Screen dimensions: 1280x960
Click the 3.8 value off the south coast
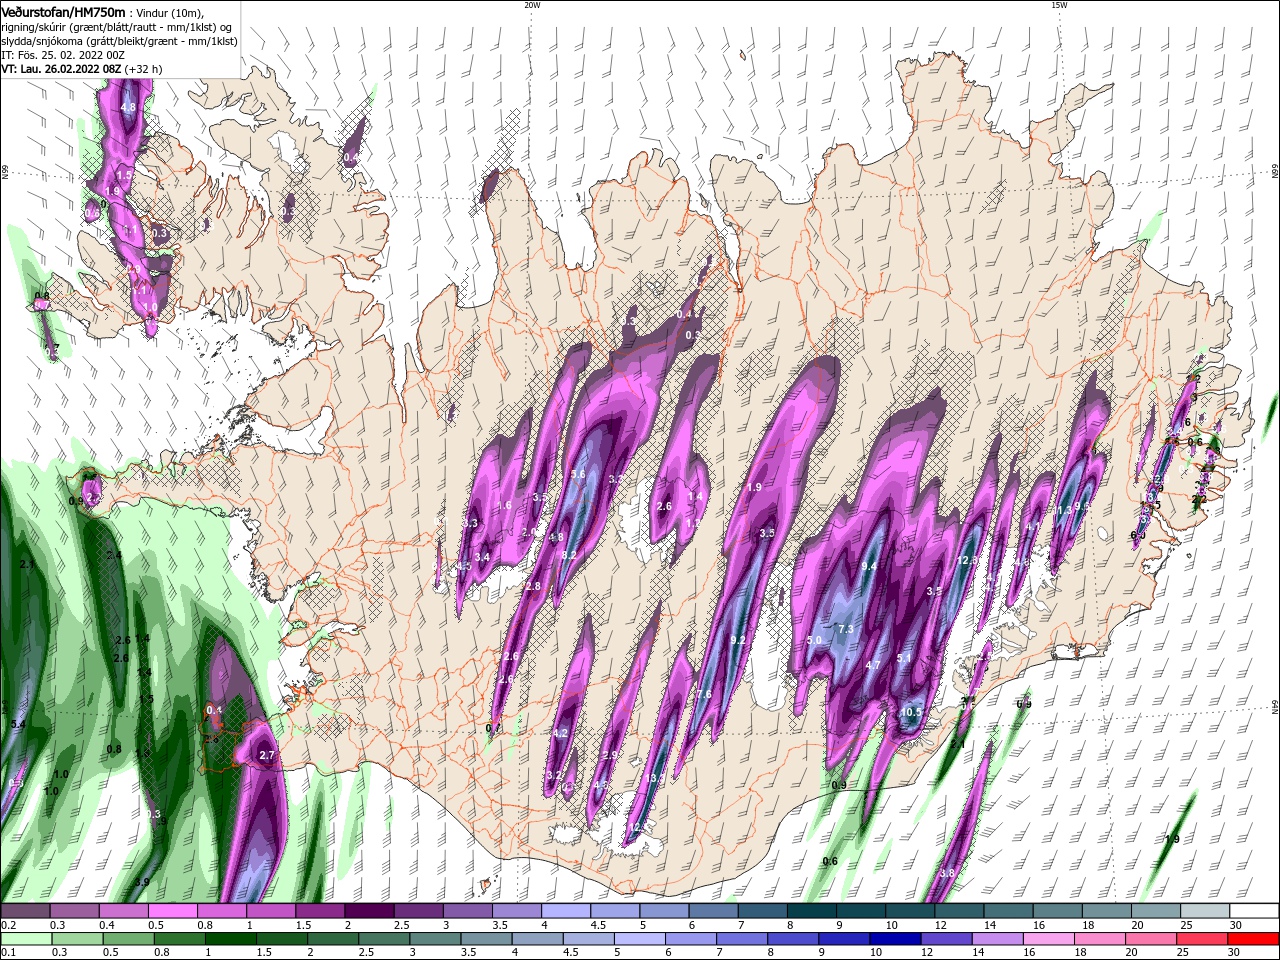(948, 873)
